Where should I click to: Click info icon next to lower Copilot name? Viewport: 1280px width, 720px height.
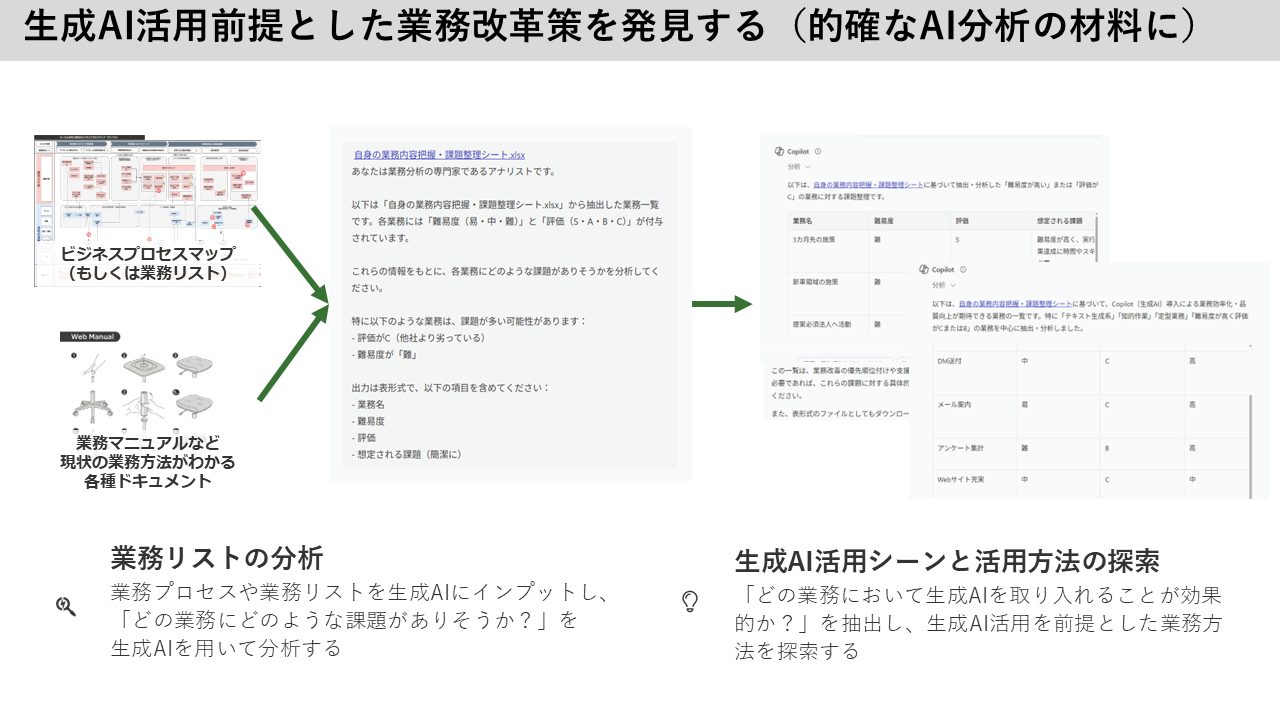pos(963,269)
